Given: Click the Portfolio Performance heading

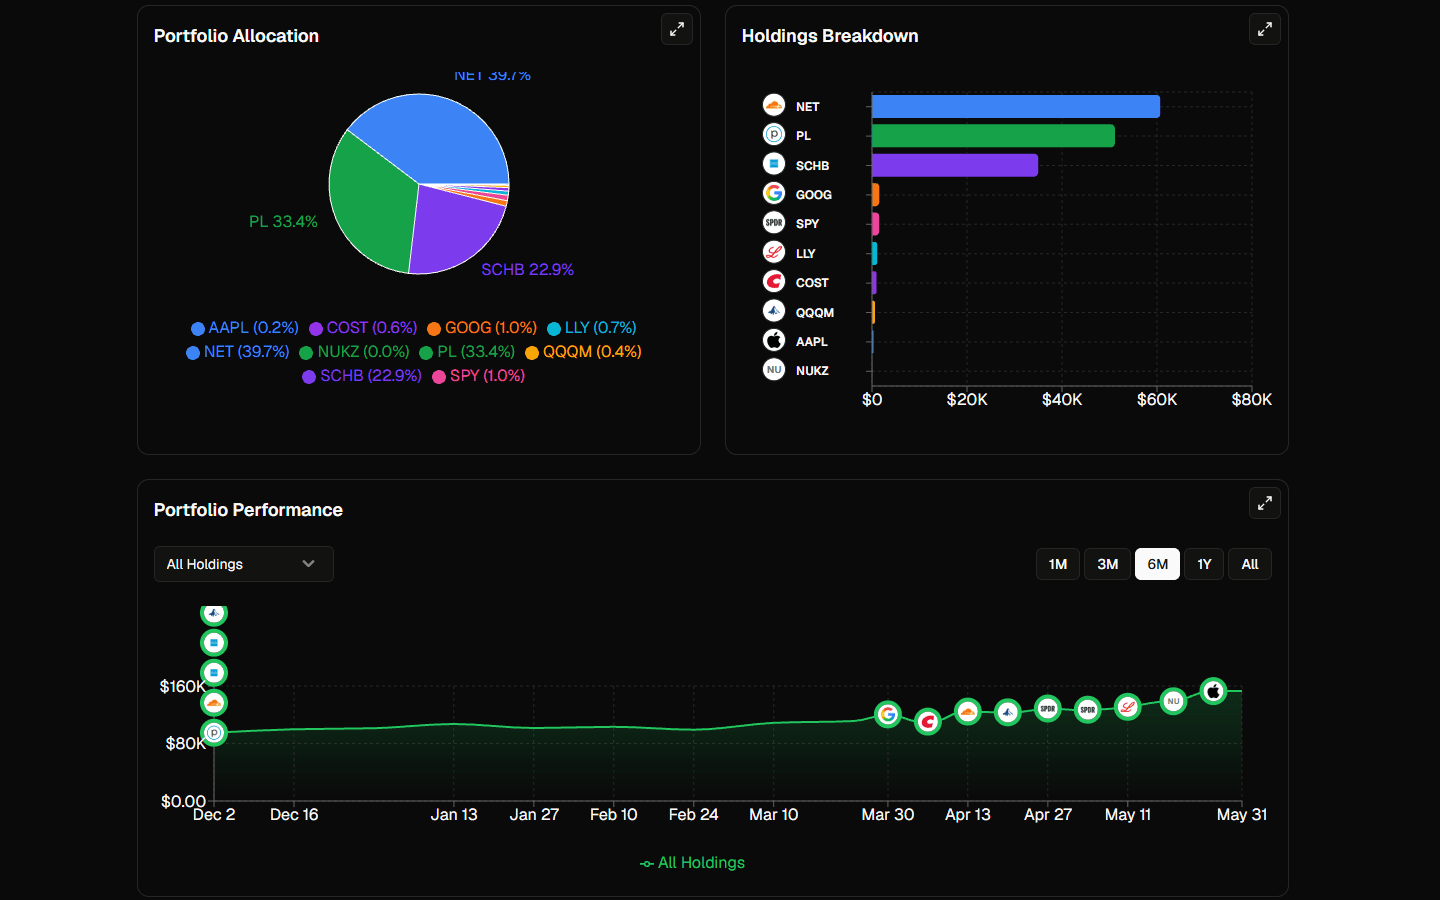Looking at the screenshot, I should [x=248, y=510].
